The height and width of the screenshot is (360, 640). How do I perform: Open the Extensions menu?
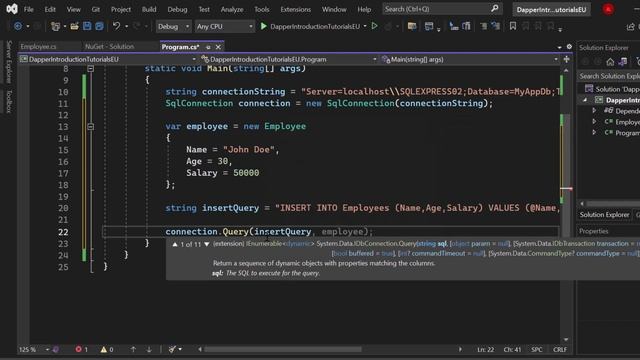(296, 9)
